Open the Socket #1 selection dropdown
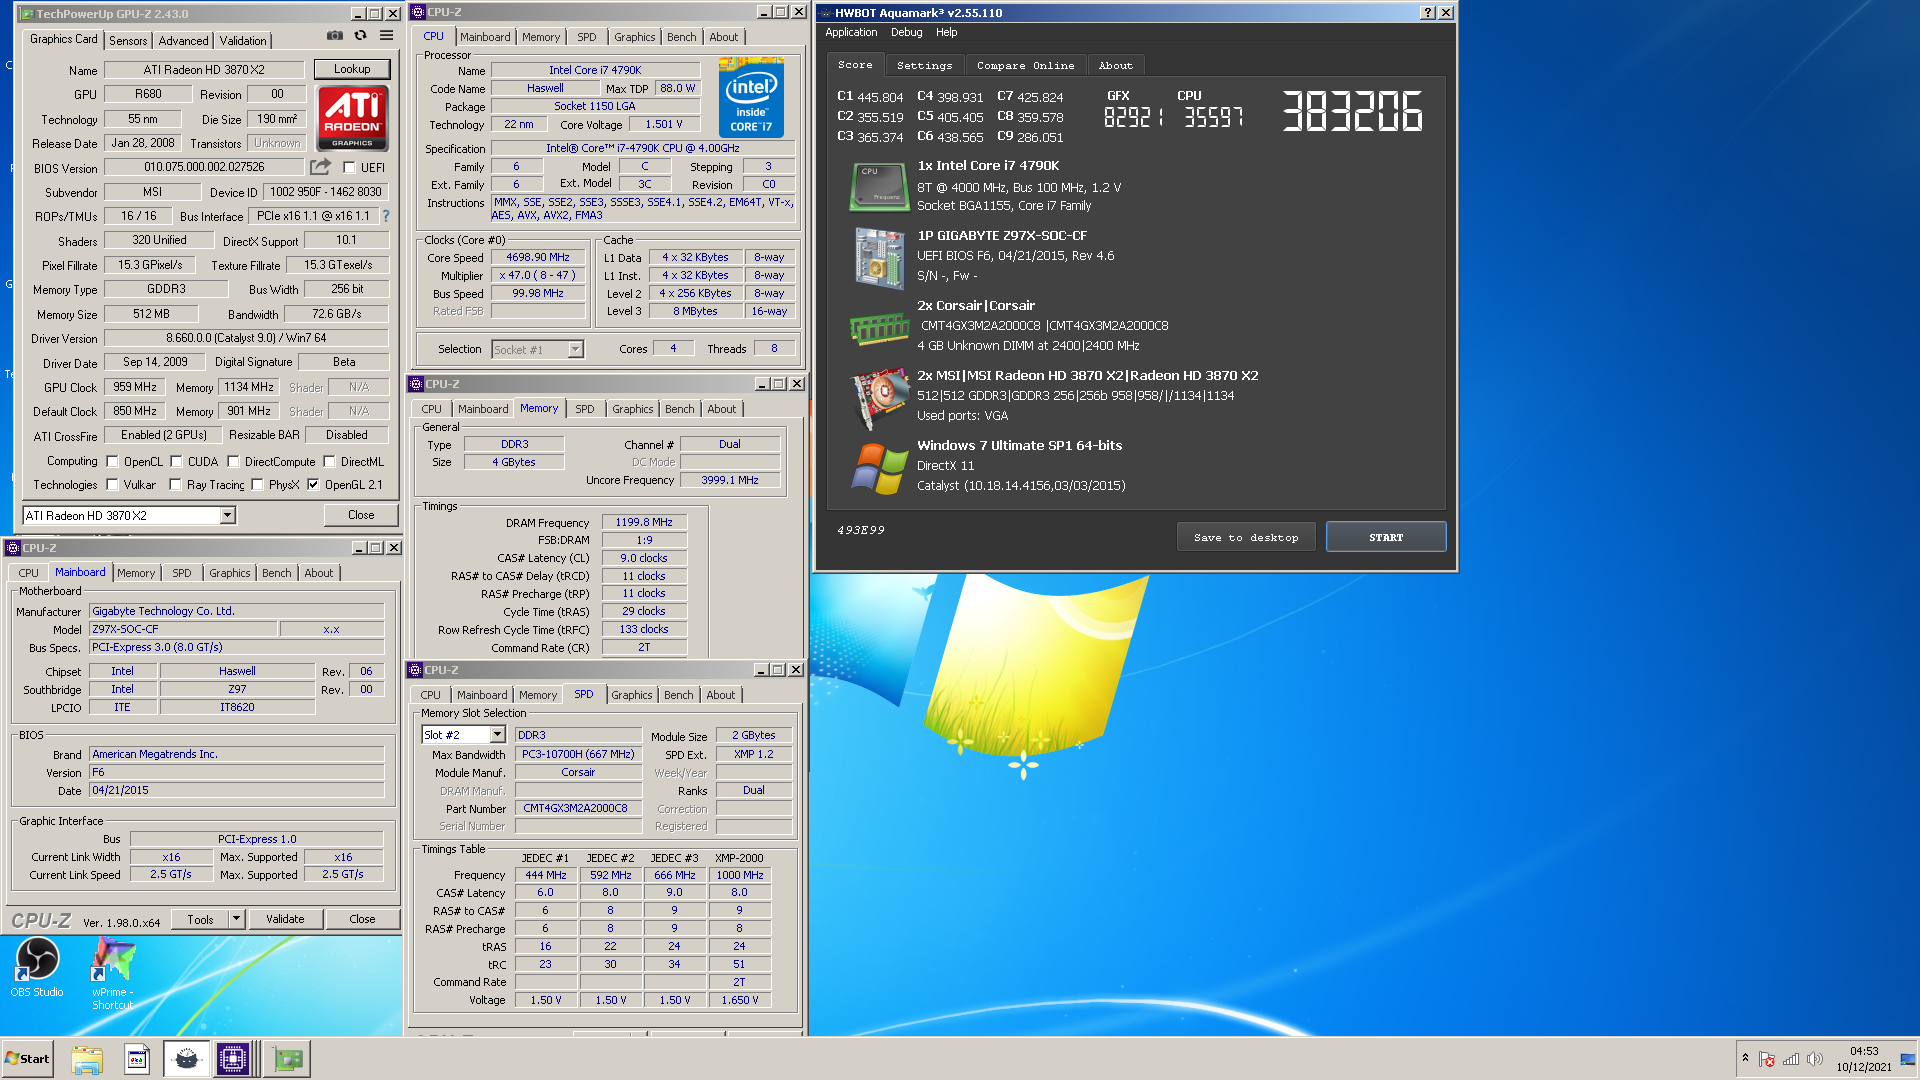 [x=575, y=349]
